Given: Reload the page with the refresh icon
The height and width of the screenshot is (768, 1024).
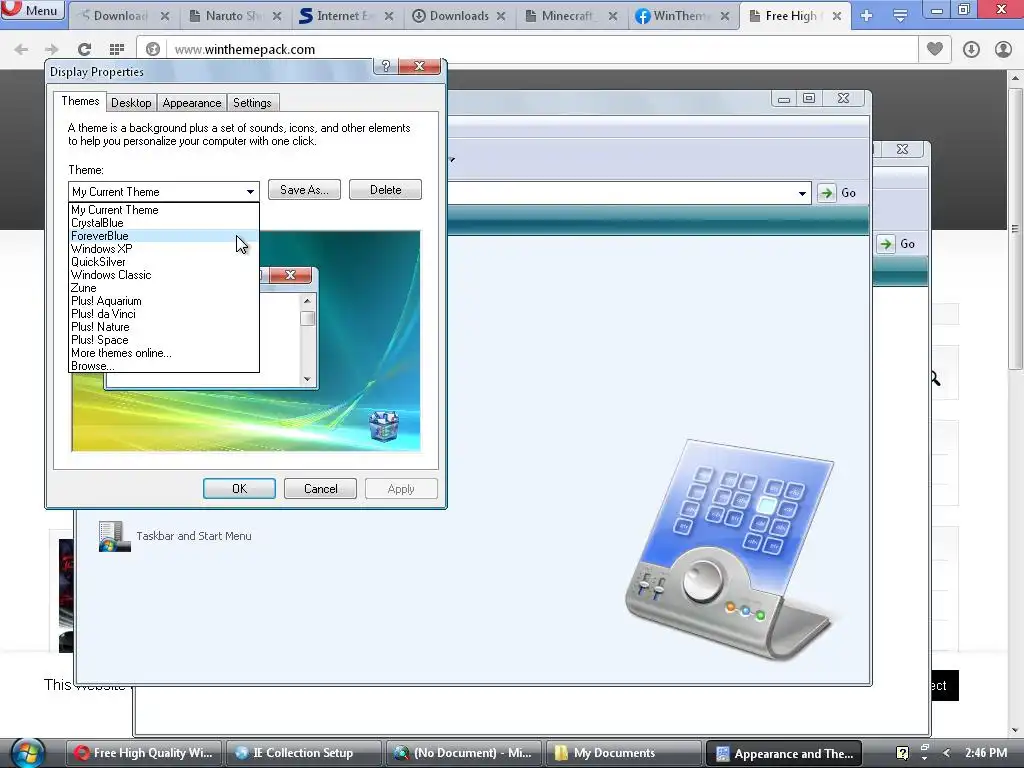Looking at the screenshot, I should [x=84, y=50].
